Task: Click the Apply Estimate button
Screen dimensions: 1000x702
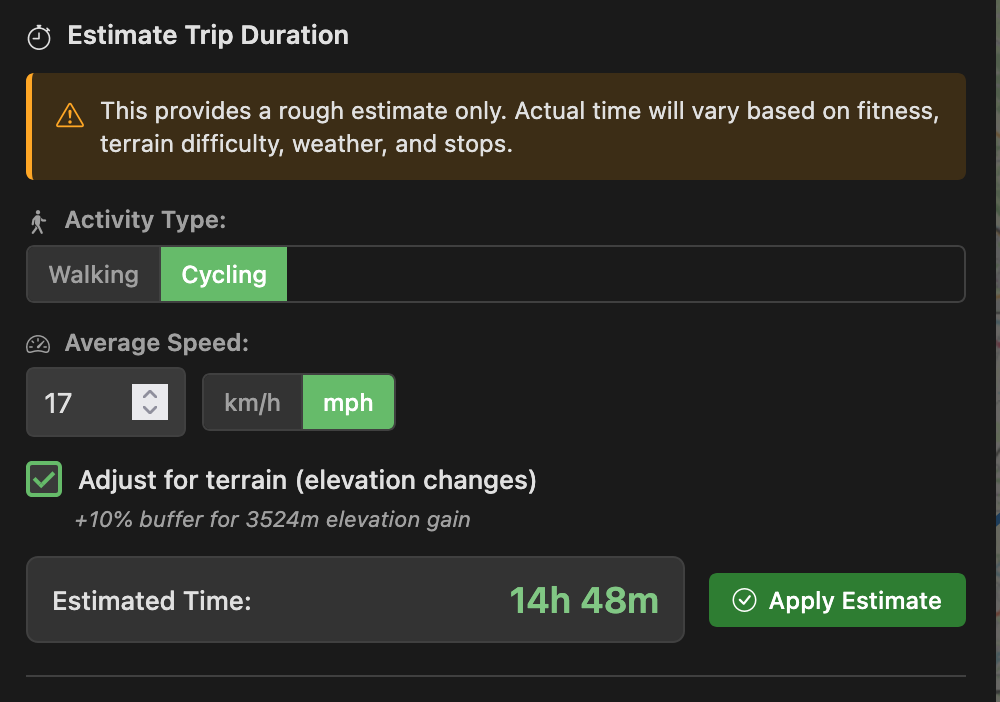Action: pyautogui.click(x=837, y=600)
